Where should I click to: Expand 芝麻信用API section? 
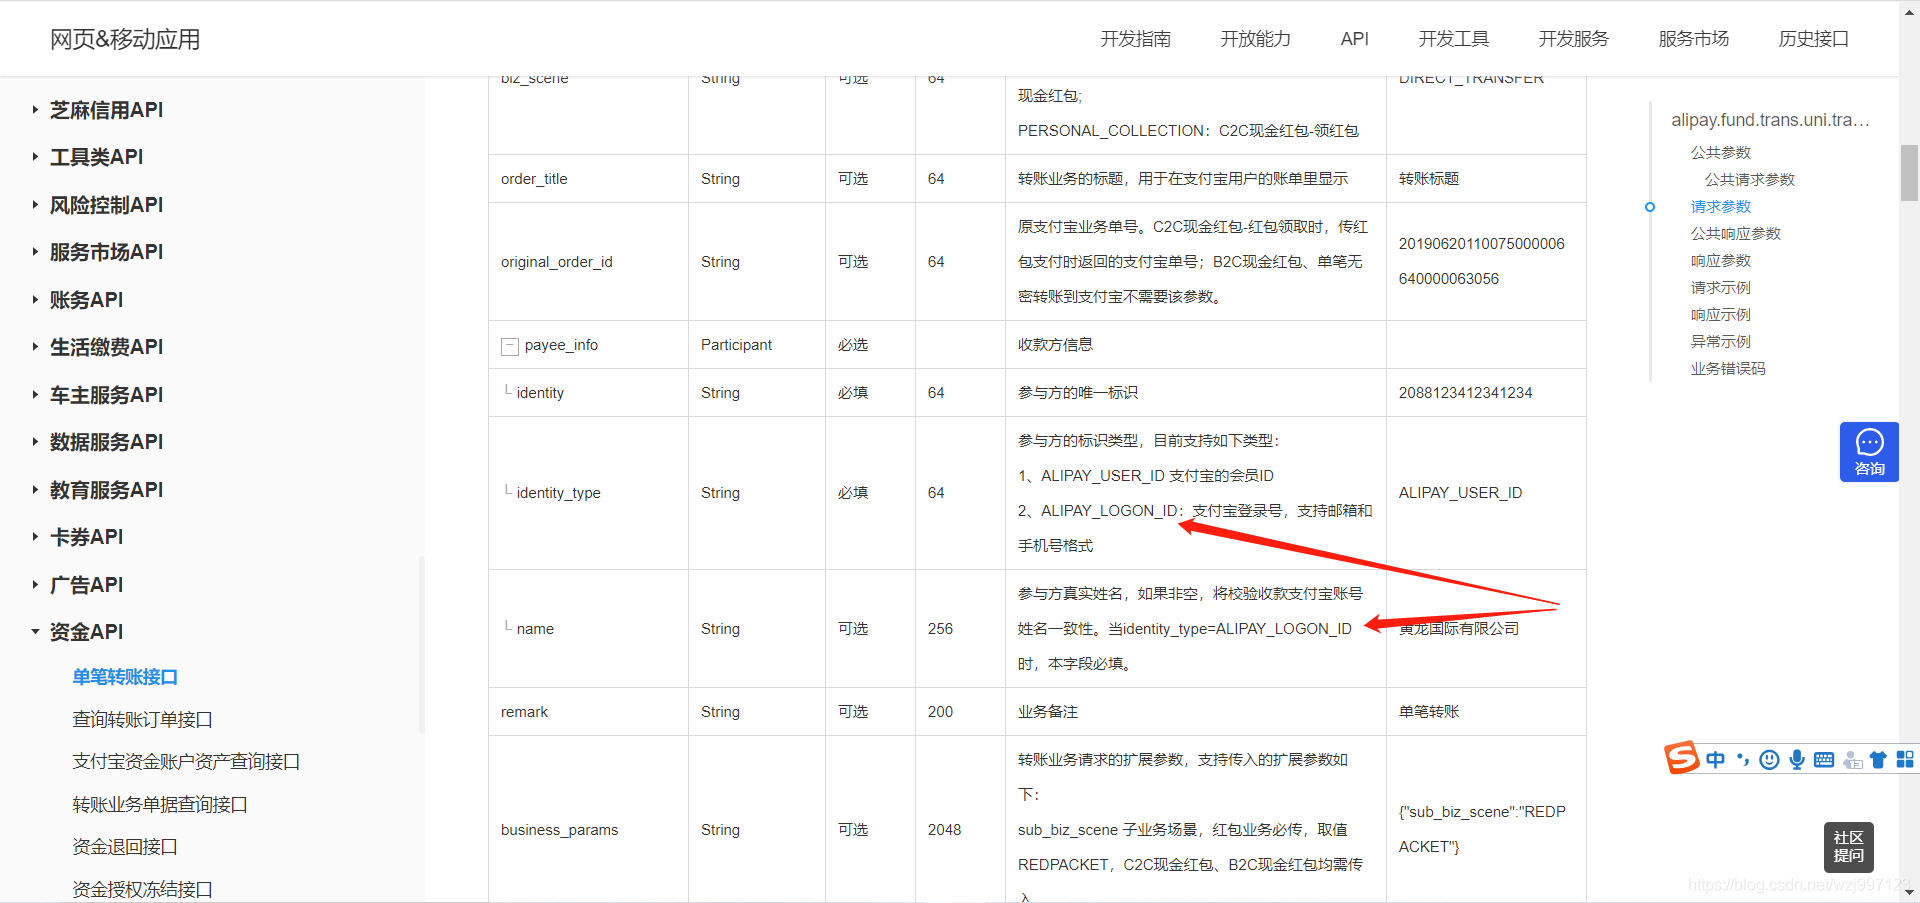[x=106, y=110]
